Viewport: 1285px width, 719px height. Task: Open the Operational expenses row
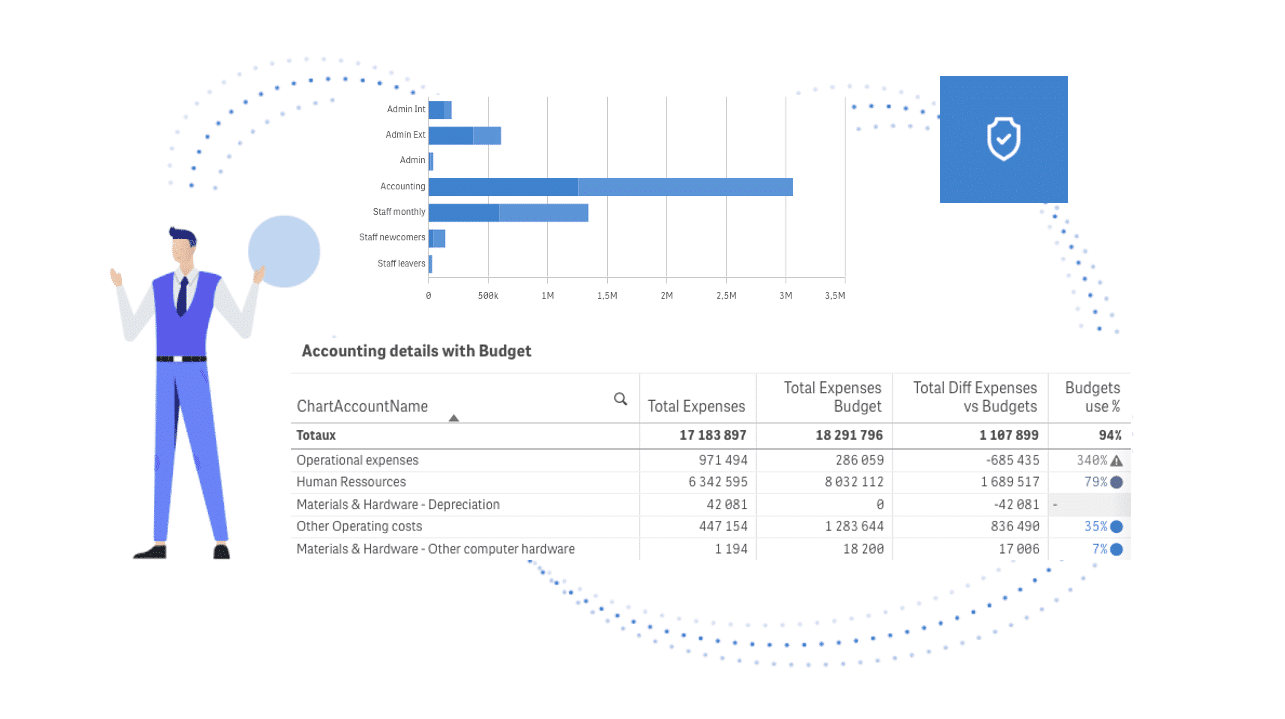click(358, 461)
